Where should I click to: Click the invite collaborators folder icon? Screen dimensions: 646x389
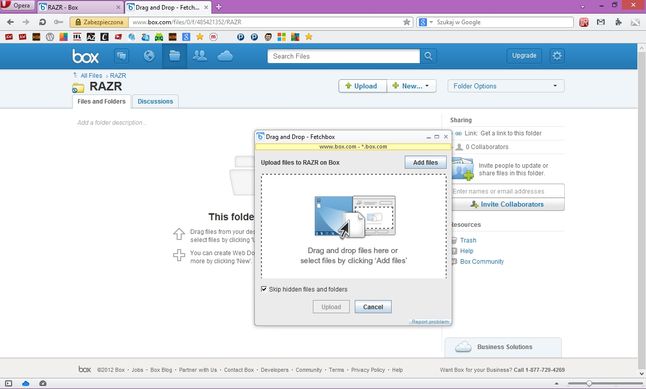click(x=463, y=169)
